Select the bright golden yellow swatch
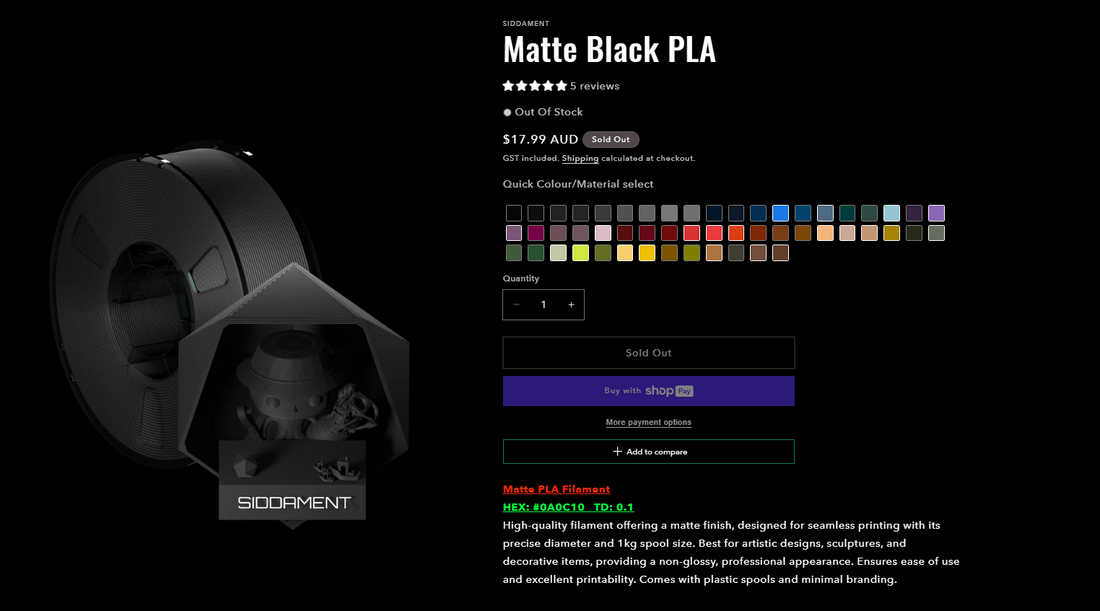The width and height of the screenshot is (1100, 611). (x=647, y=253)
